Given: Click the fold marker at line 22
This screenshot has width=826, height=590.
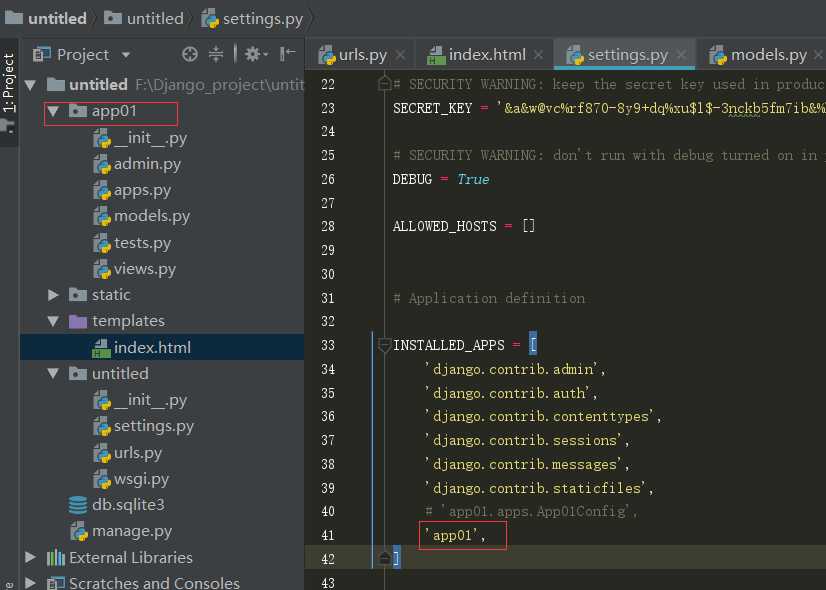Looking at the screenshot, I should click(x=385, y=84).
